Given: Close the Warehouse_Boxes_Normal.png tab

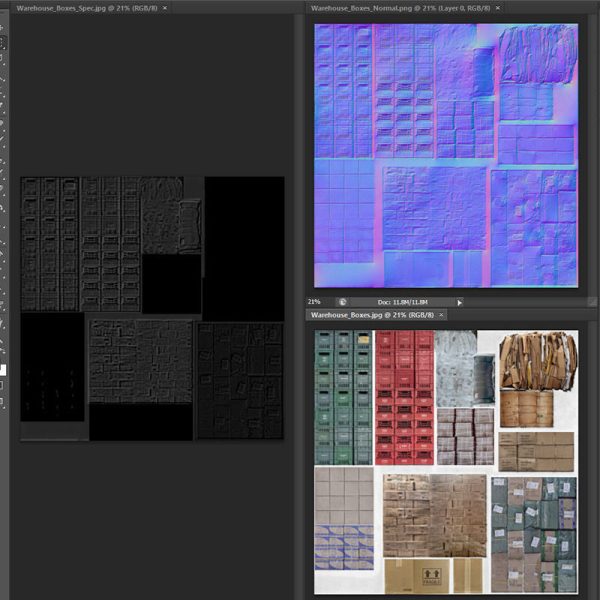Looking at the screenshot, I should 498,8.
